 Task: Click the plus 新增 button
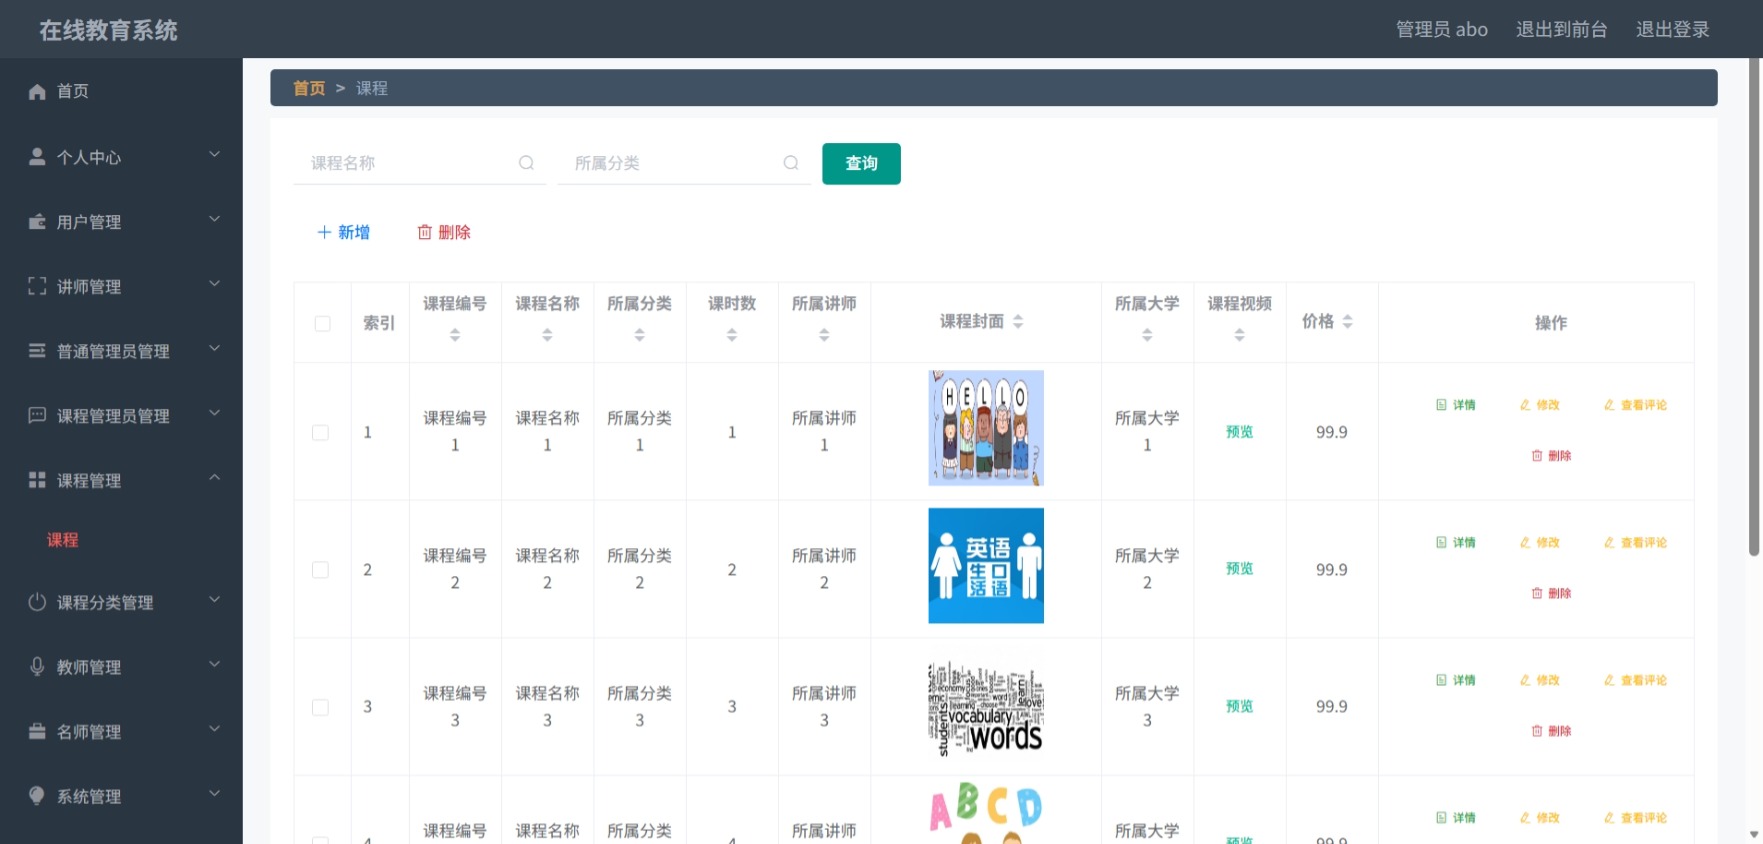point(343,232)
